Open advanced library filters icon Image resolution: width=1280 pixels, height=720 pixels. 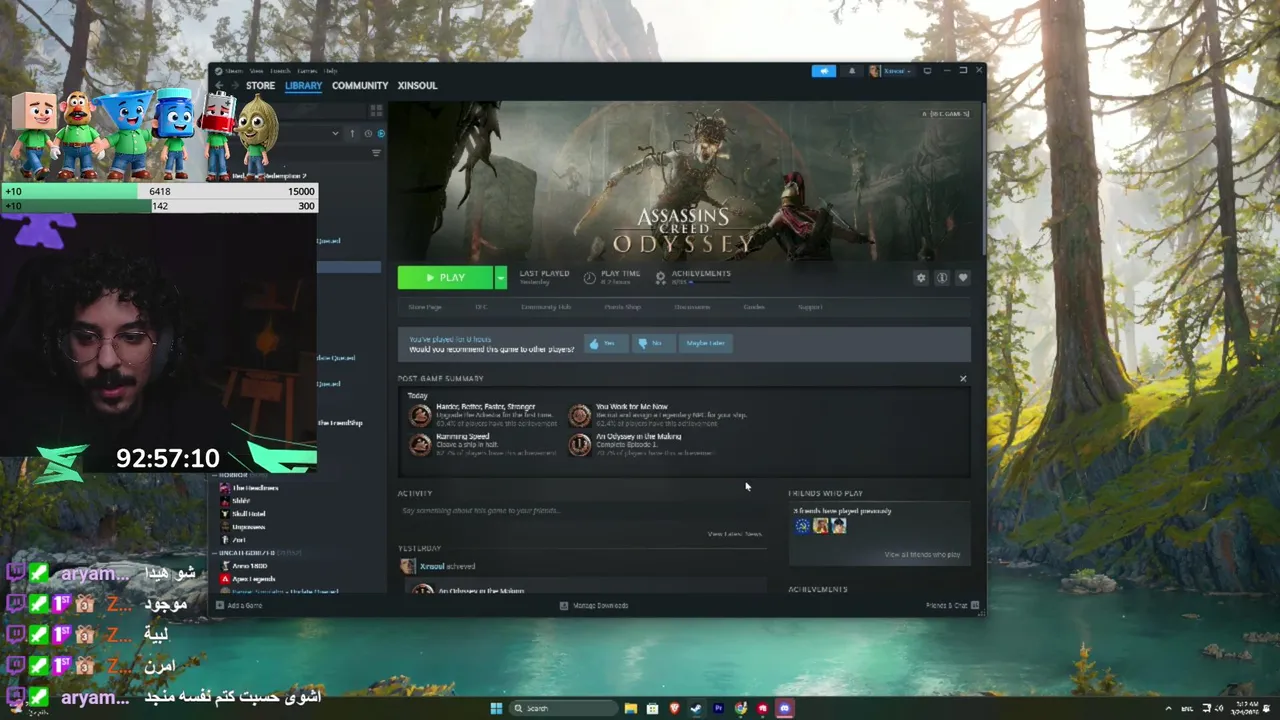[376, 153]
